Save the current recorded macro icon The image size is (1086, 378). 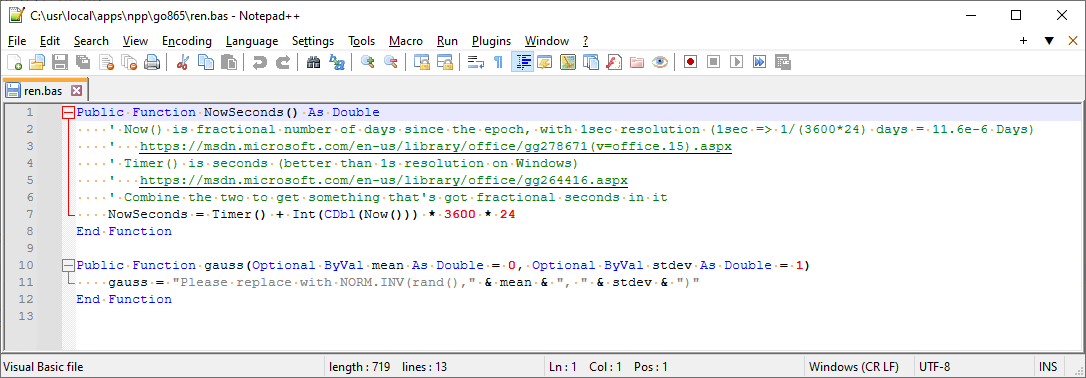(783, 62)
